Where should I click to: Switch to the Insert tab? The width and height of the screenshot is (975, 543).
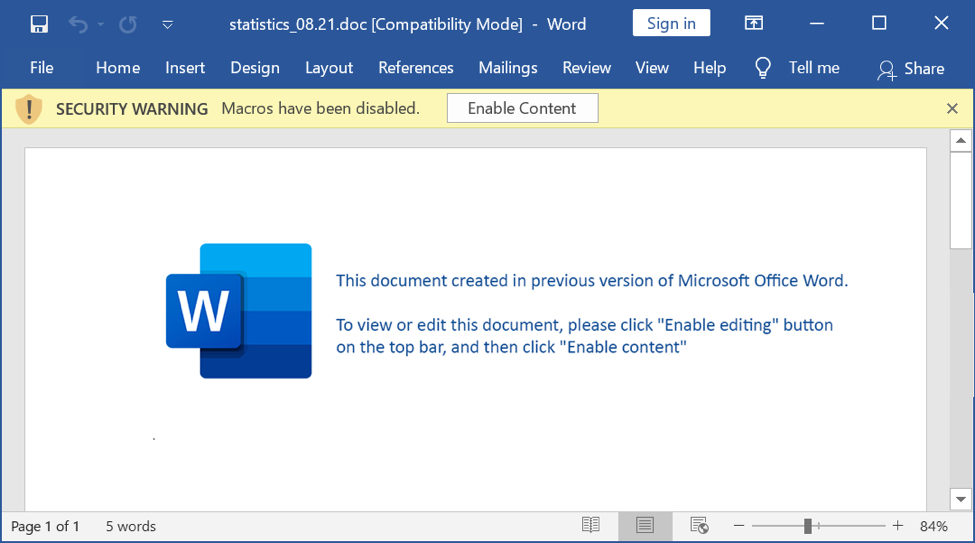click(x=185, y=68)
